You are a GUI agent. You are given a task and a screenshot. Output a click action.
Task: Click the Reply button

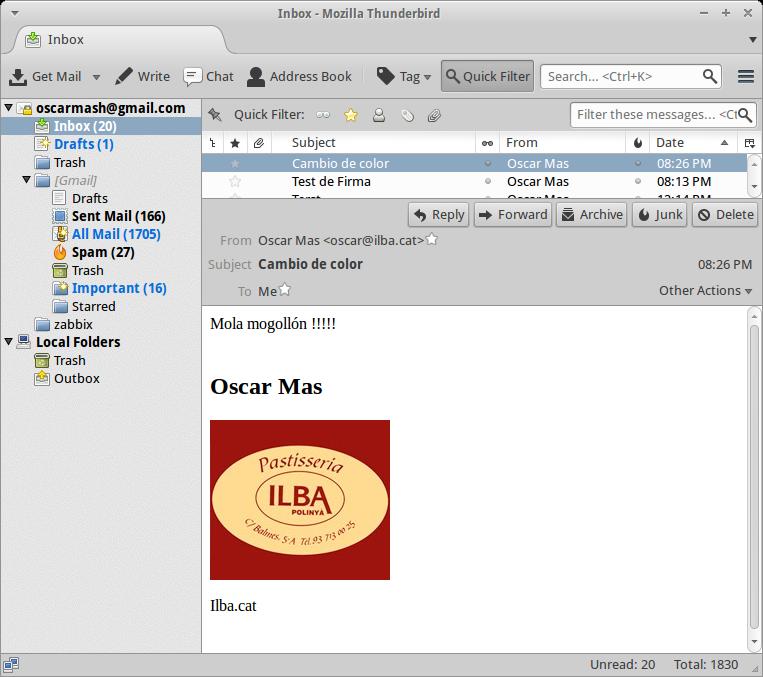[438, 215]
